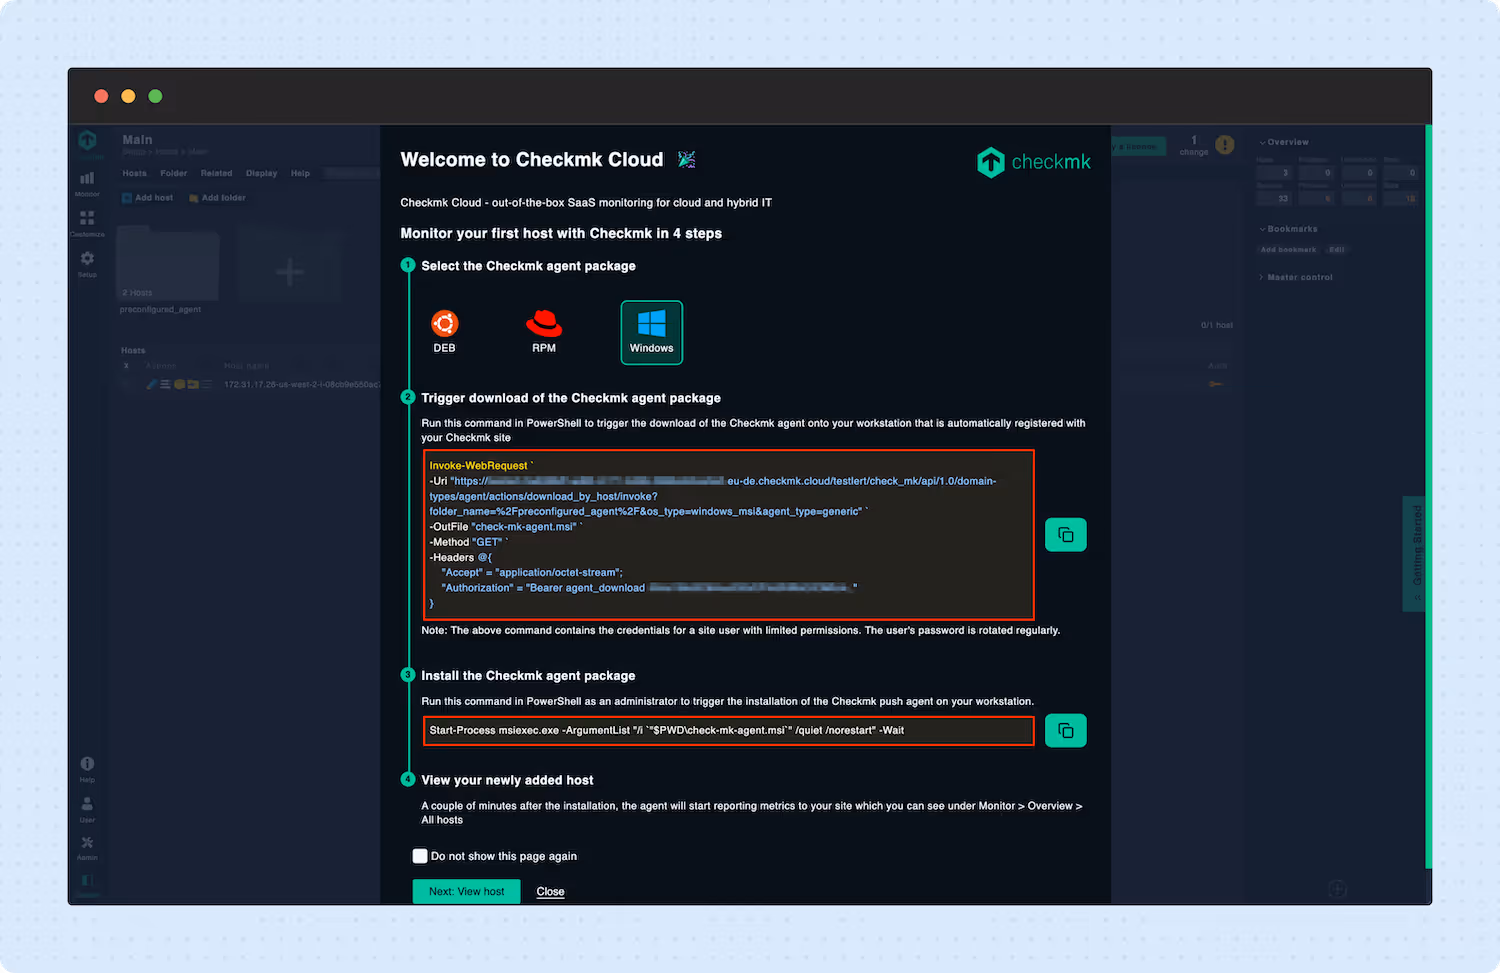Click Add folder in background page
Viewport: 1500px width, 973px height.
217,198
